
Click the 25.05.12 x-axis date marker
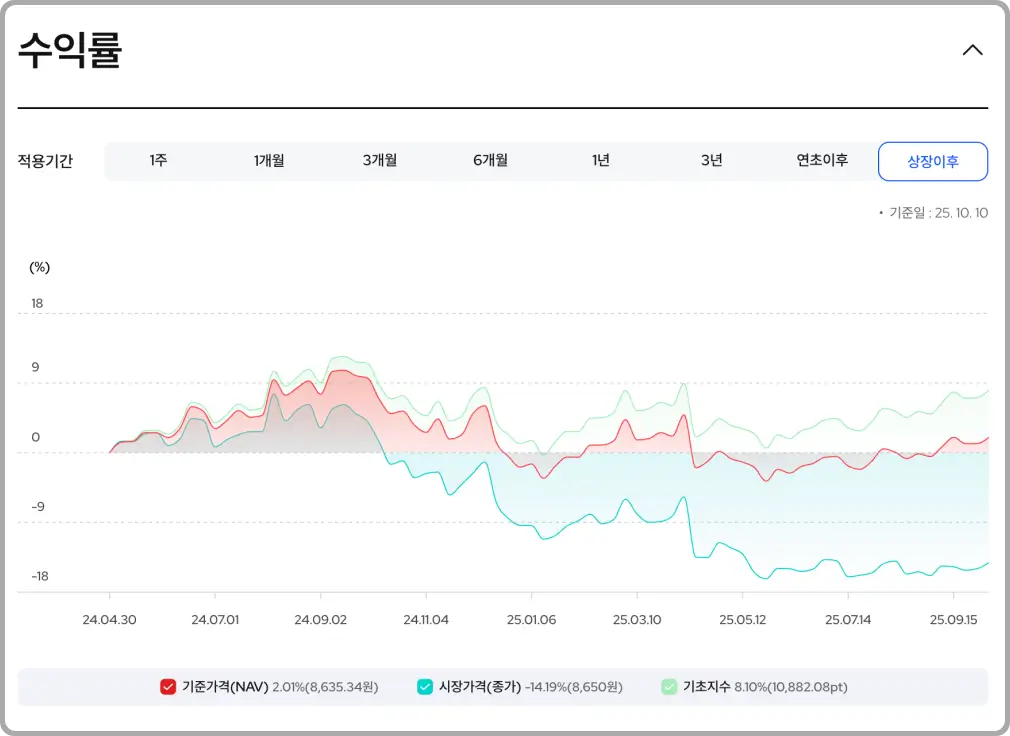pos(740,620)
